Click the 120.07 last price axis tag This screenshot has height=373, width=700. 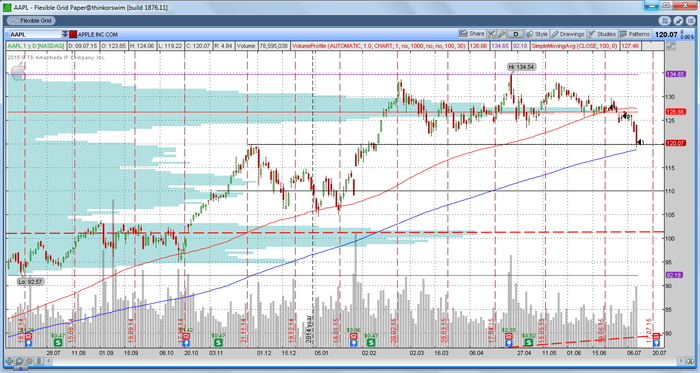[675, 143]
